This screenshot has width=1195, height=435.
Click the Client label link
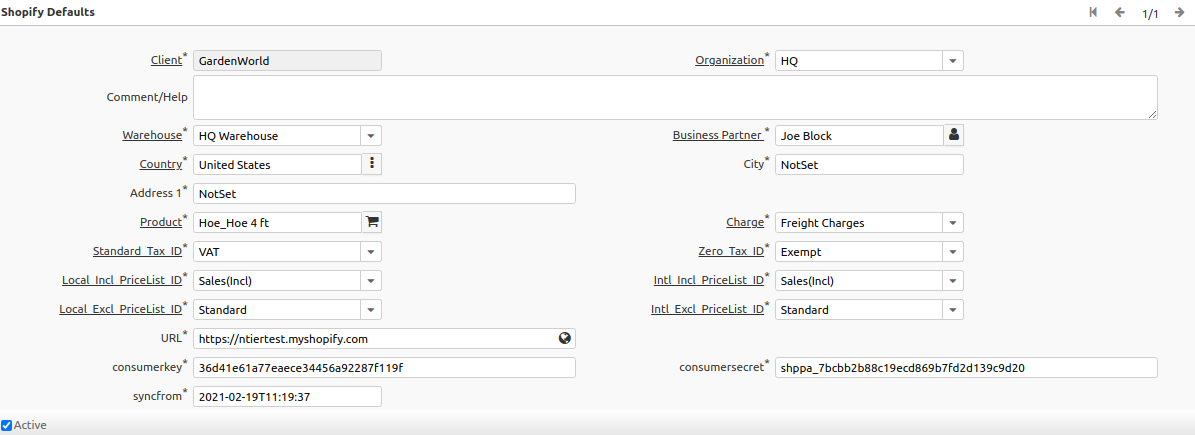[x=165, y=60]
